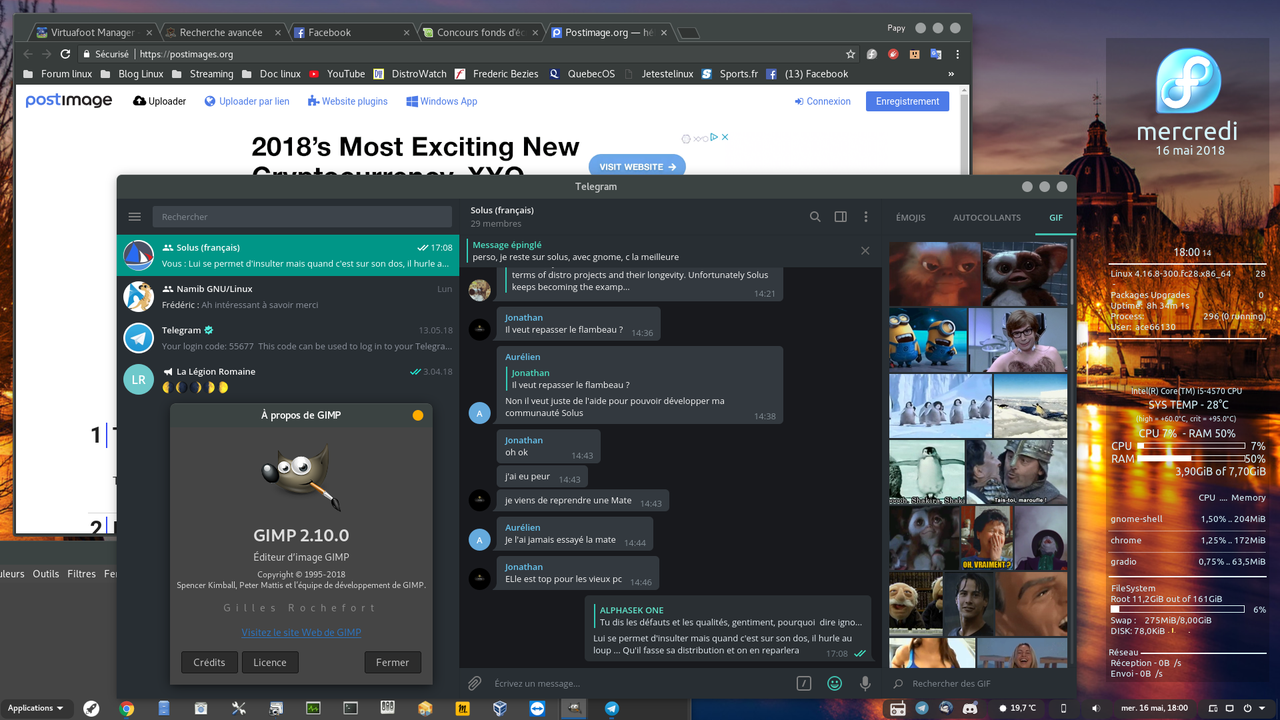
Task: Close the GIMP about dialog with Fermer
Action: [x=393, y=662]
